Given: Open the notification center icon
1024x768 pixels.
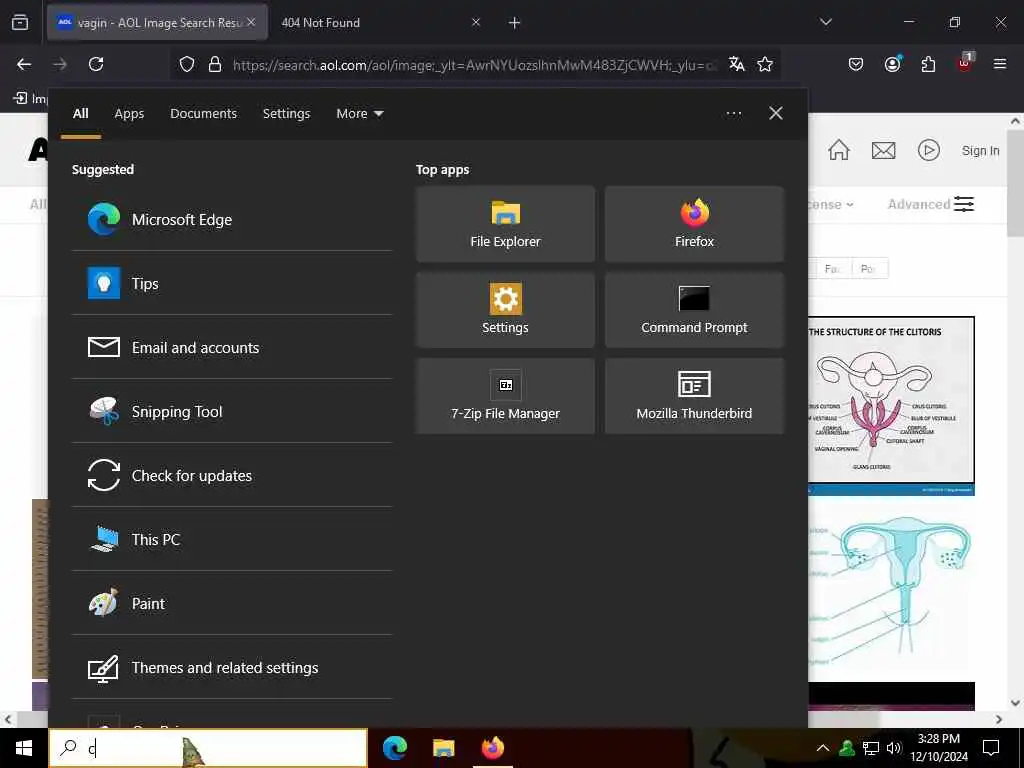Looking at the screenshot, I should [x=991, y=748].
